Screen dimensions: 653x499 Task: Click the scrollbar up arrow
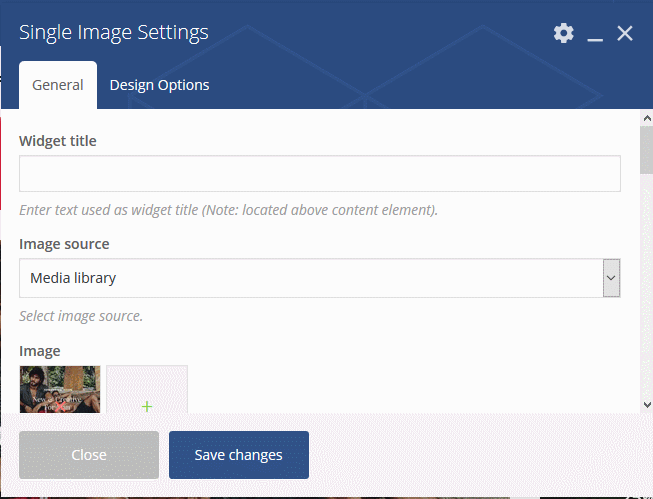click(x=647, y=119)
